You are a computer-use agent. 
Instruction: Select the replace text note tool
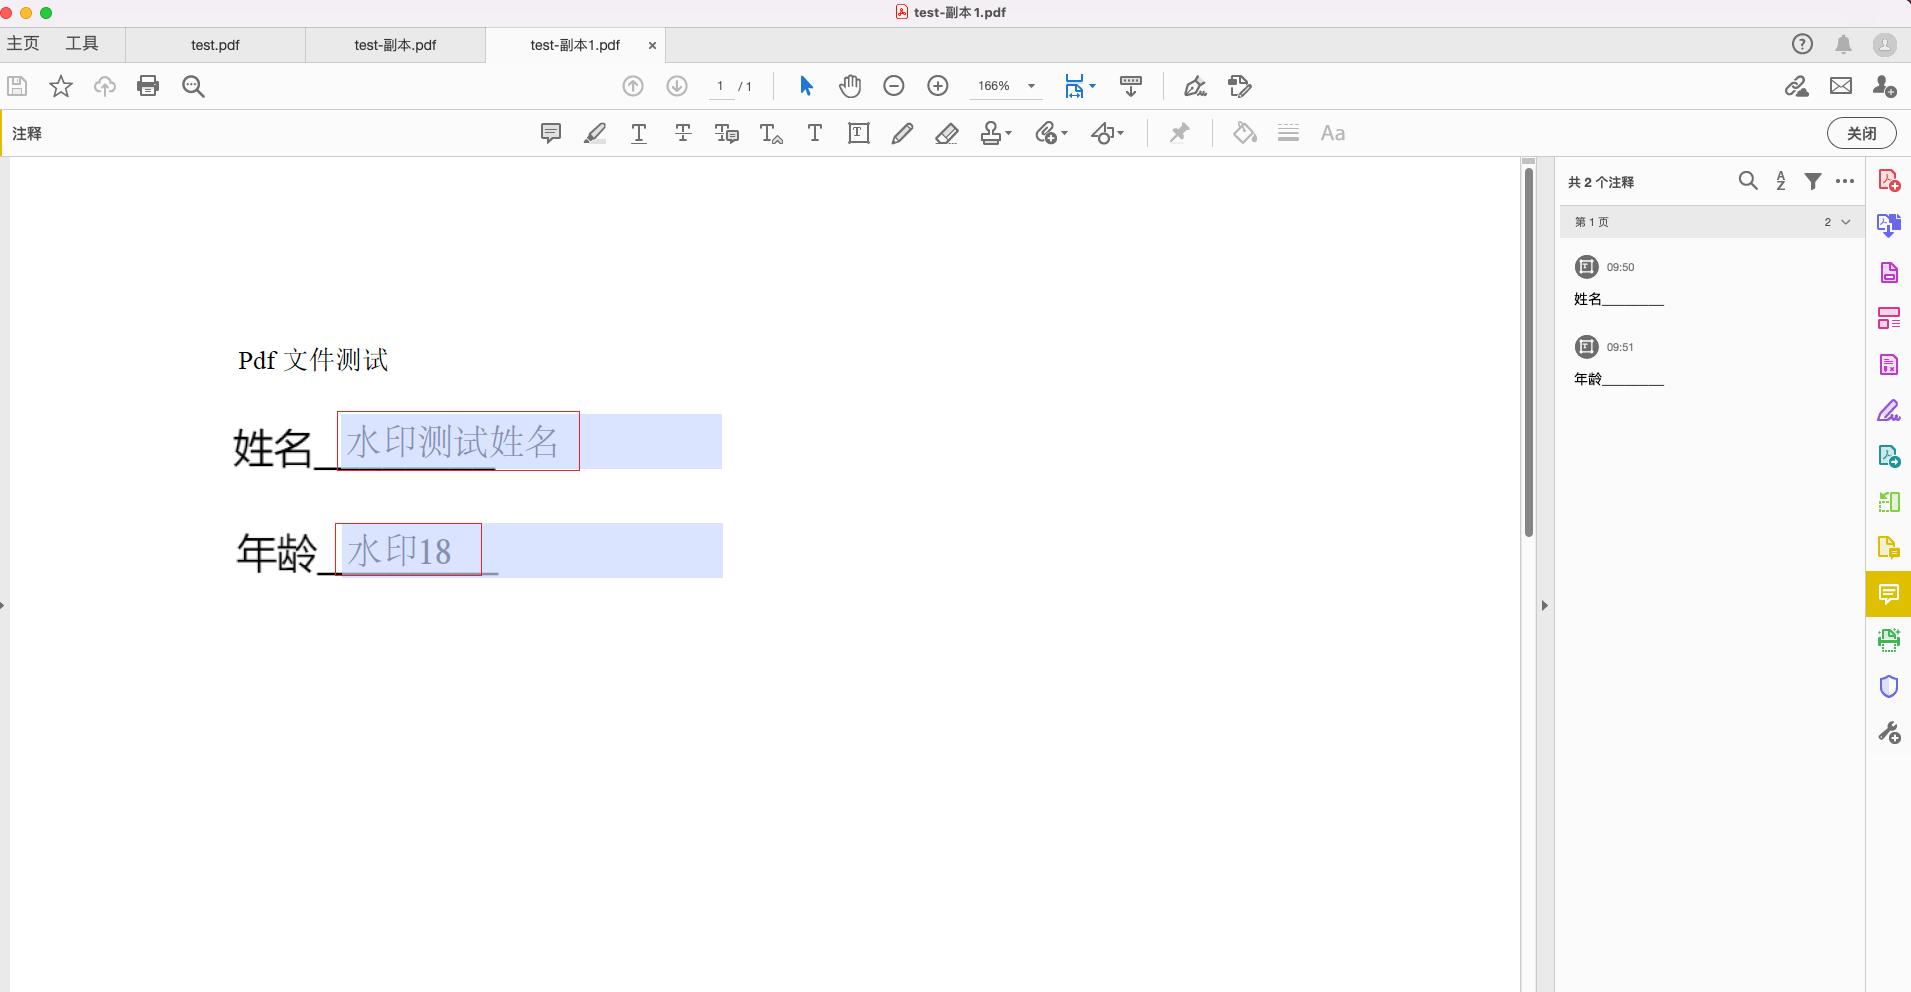pos(727,133)
